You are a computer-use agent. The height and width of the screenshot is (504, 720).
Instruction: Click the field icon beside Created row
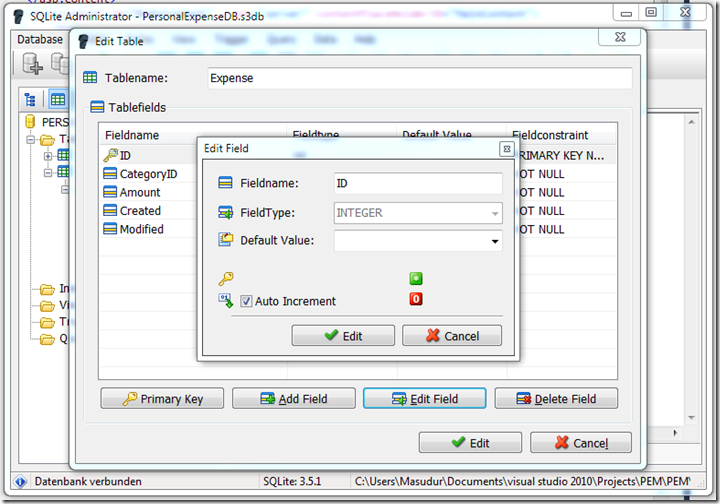110,210
